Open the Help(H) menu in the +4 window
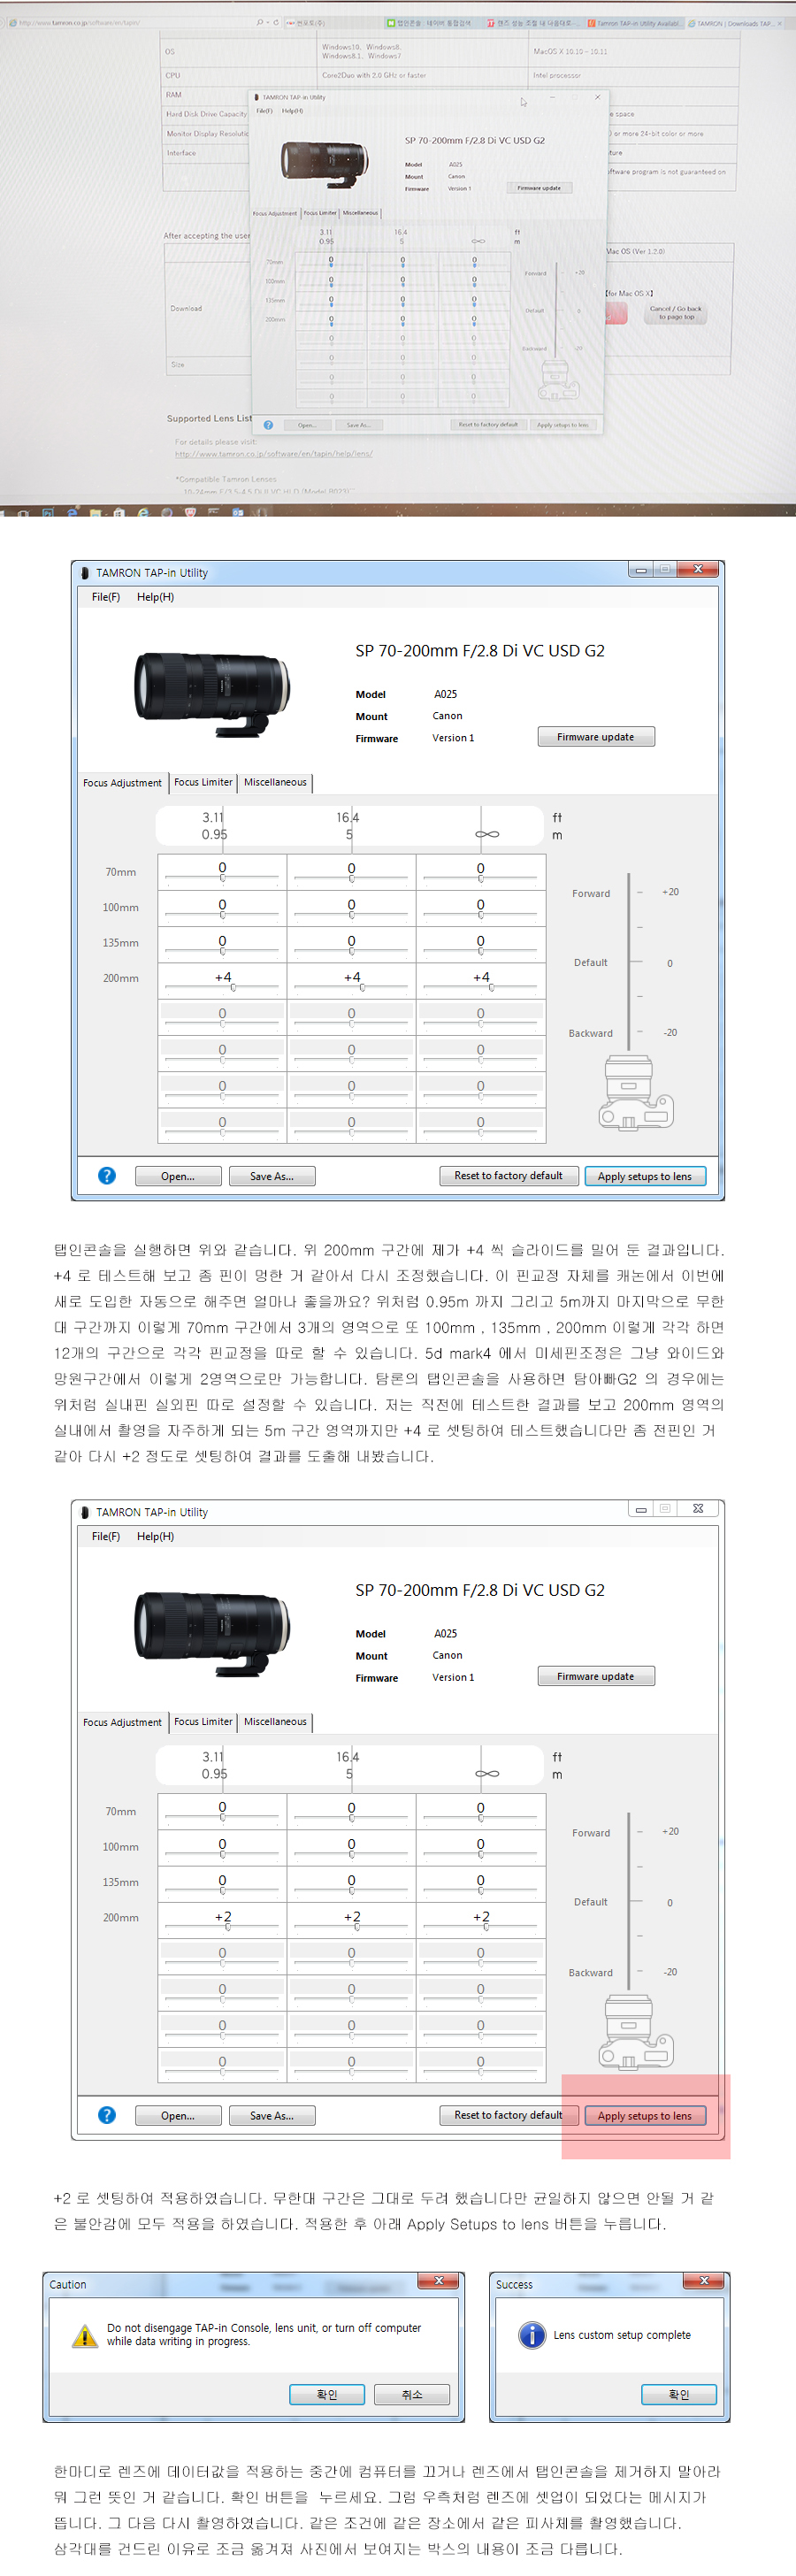 [x=155, y=597]
